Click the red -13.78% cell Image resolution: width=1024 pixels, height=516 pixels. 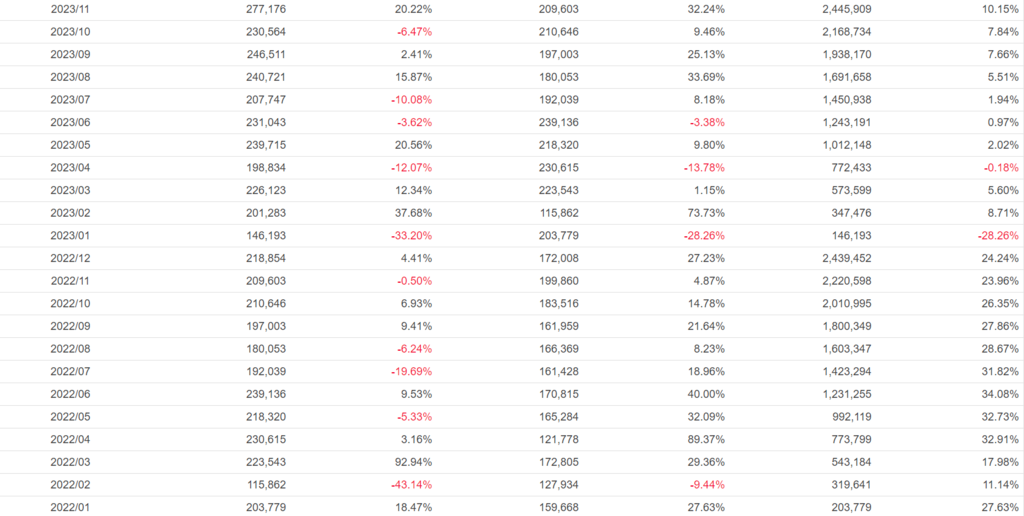[x=704, y=168]
